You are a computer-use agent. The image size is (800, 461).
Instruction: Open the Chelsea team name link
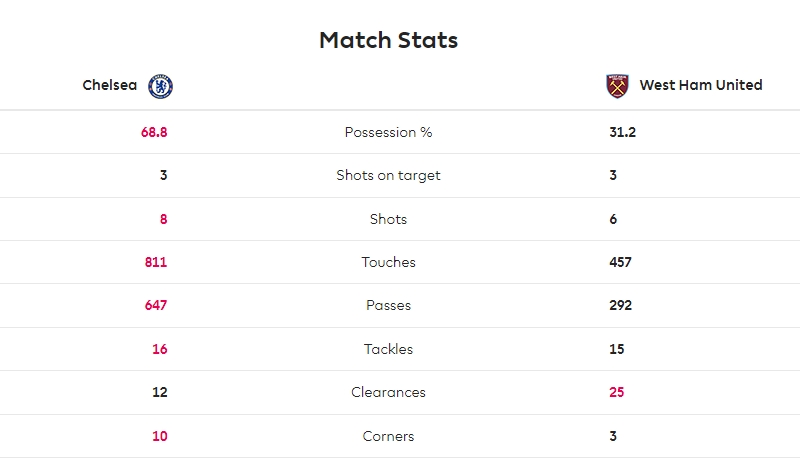[110, 85]
